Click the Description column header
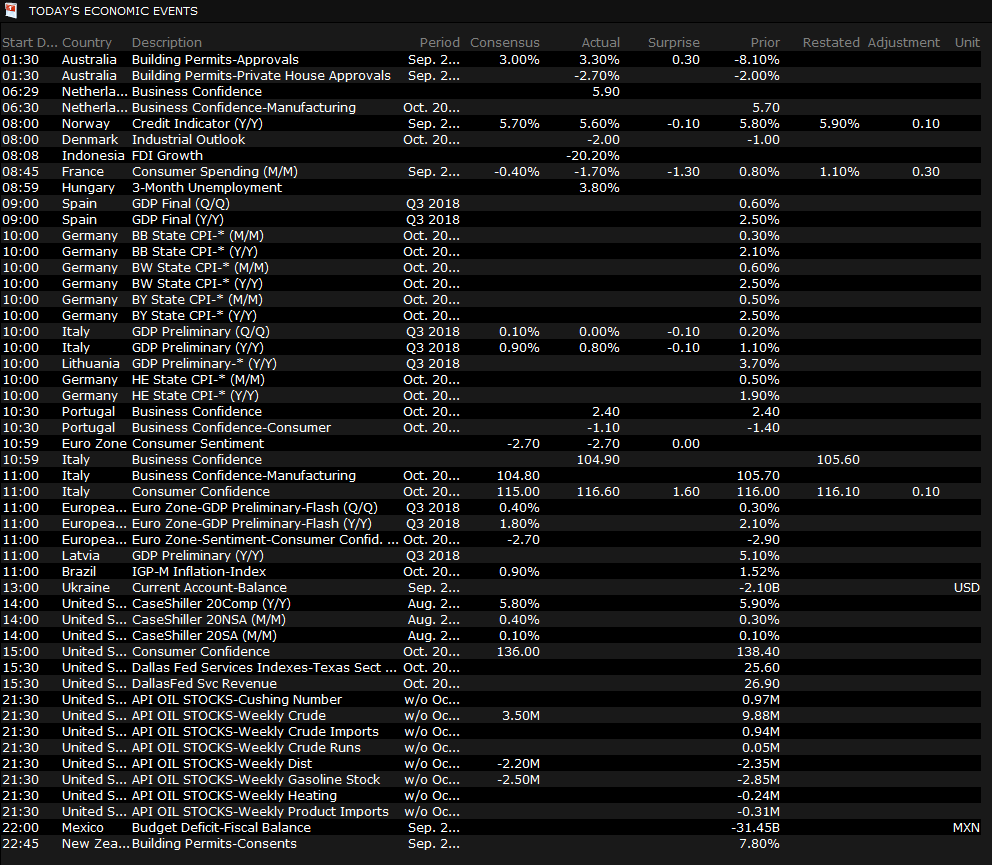992x865 pixels. tap(167, 43)
